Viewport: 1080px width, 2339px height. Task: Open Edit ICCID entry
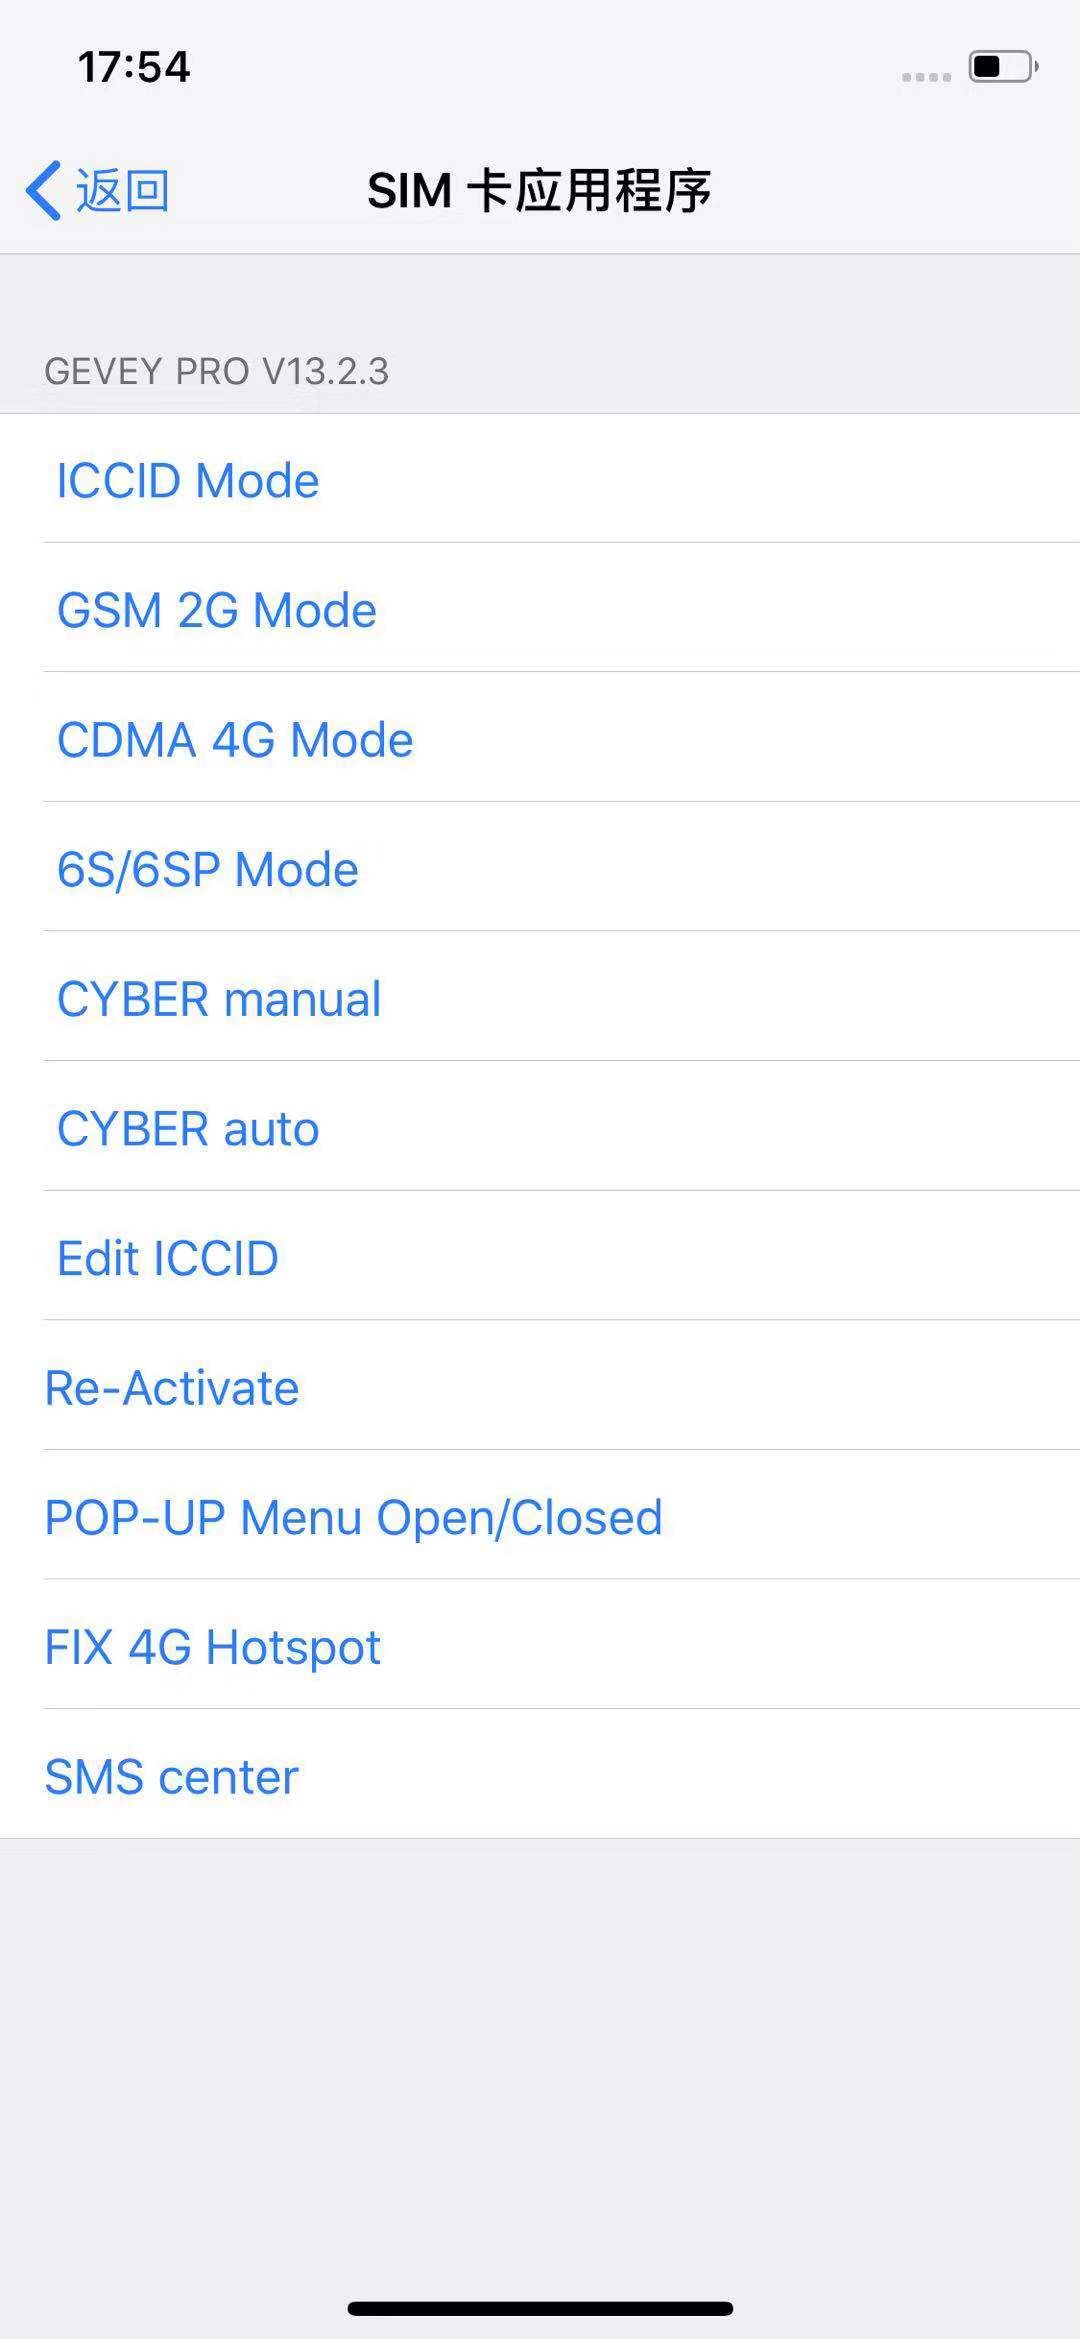pyautogui.click(x=168, y=1258)
